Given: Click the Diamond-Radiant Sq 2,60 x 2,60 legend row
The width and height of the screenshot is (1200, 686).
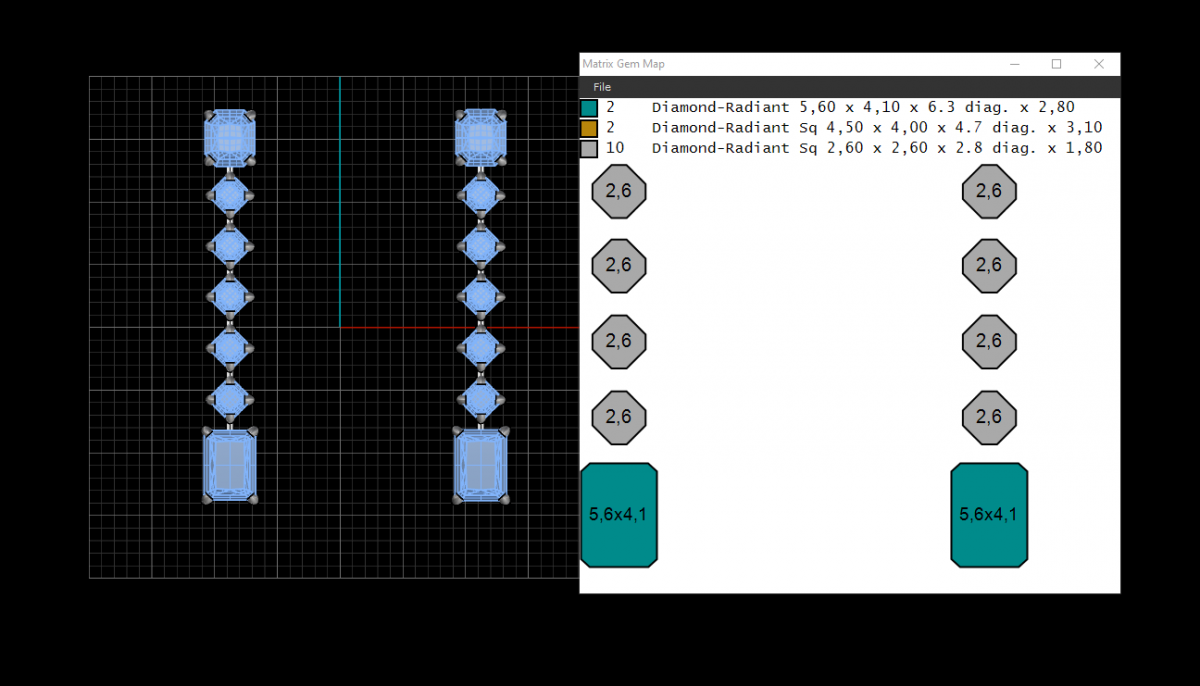Looking at the screenshot, I should point(876,148).
